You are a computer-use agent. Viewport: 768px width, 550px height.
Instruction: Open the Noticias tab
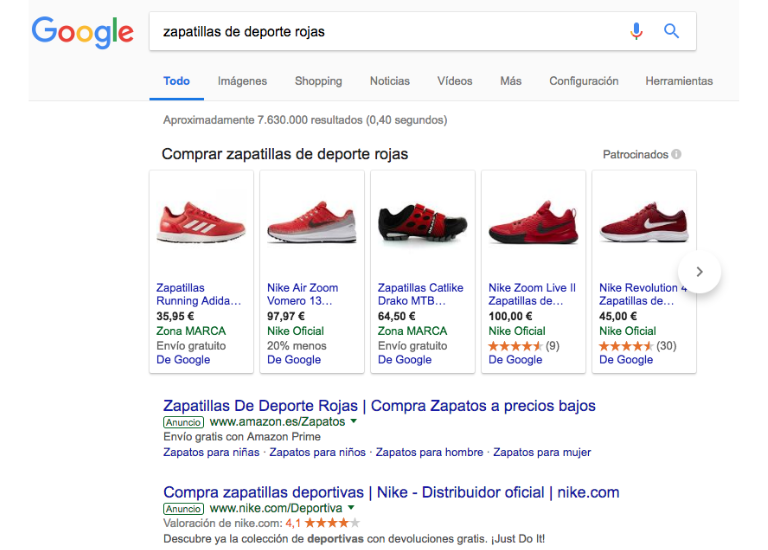(x=390, y=81)
